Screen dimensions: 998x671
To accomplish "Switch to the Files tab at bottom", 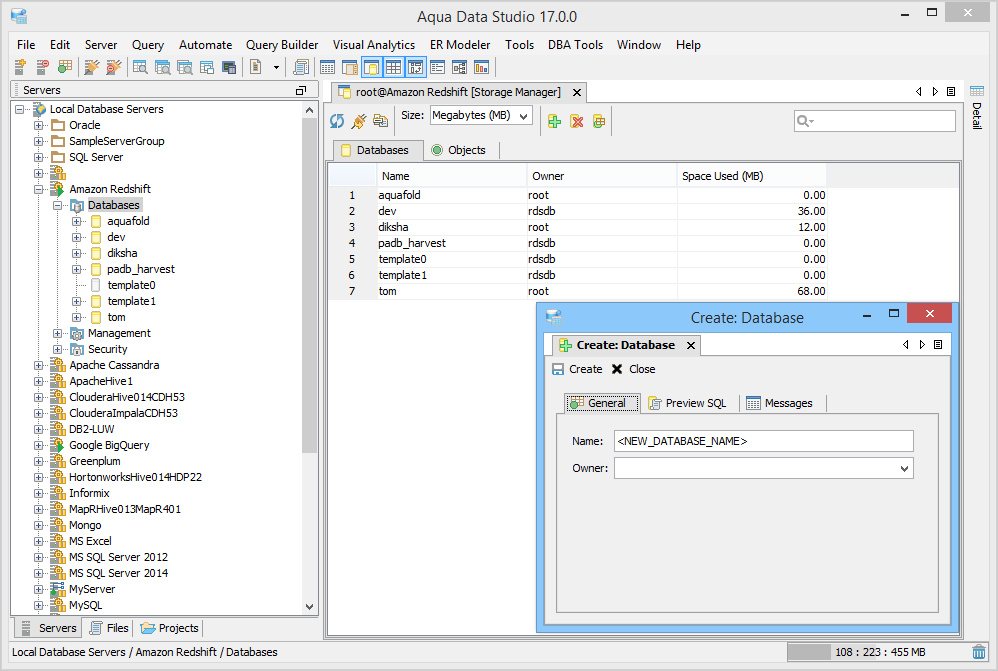I will coord(109,628).
